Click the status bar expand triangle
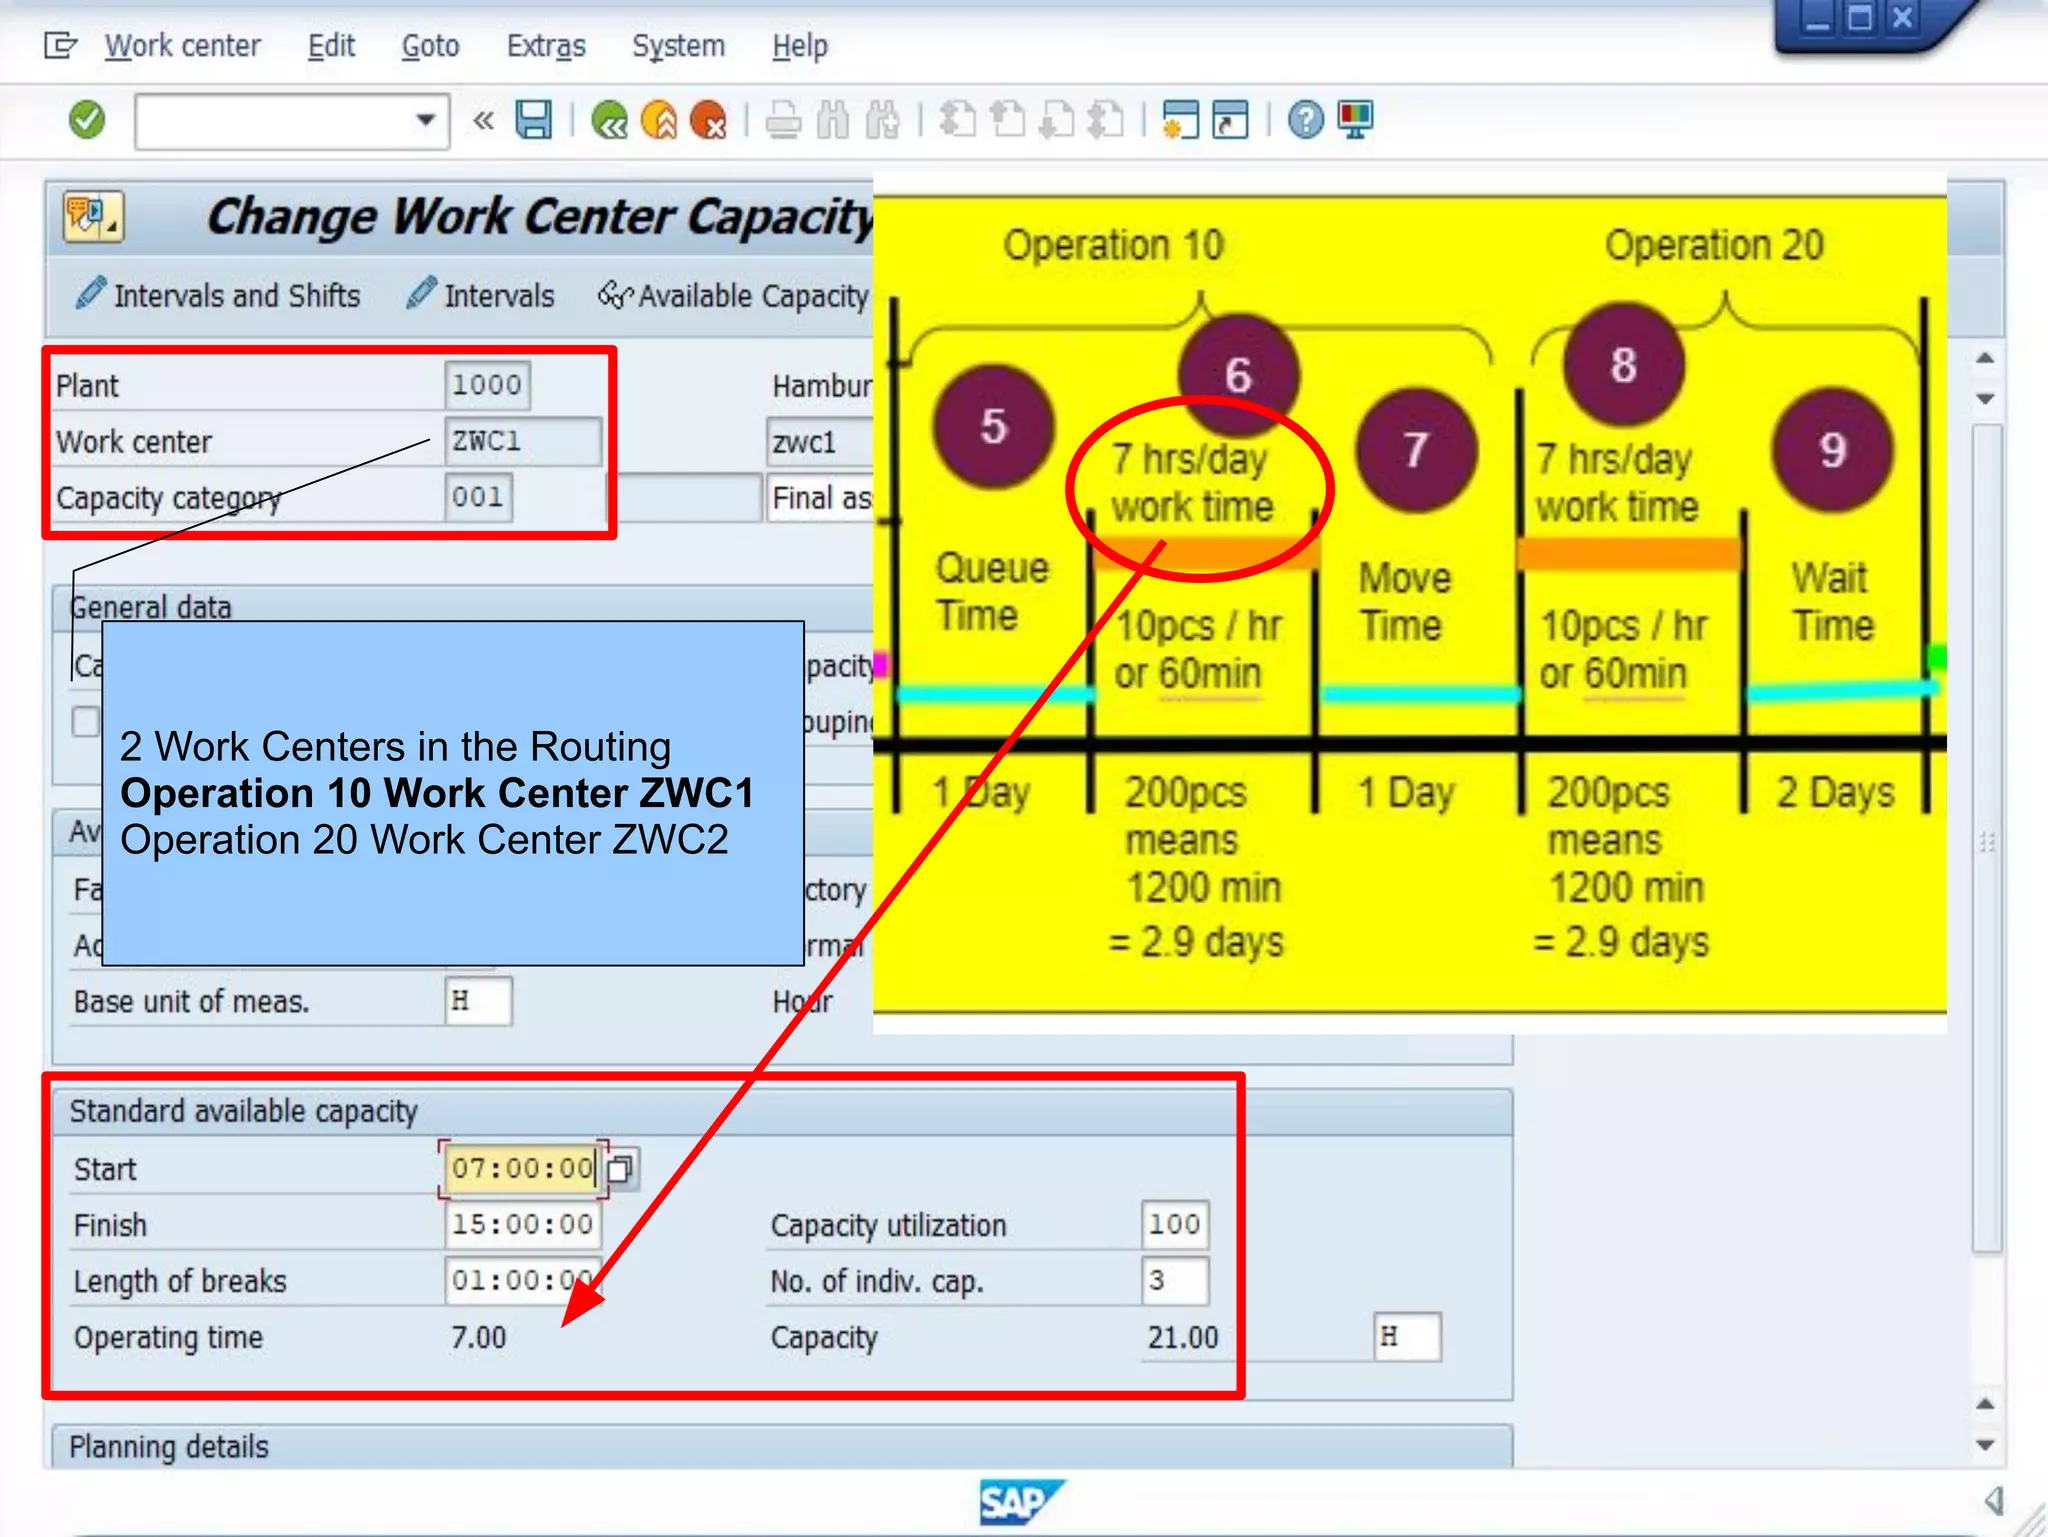 pos(1994,1500)
